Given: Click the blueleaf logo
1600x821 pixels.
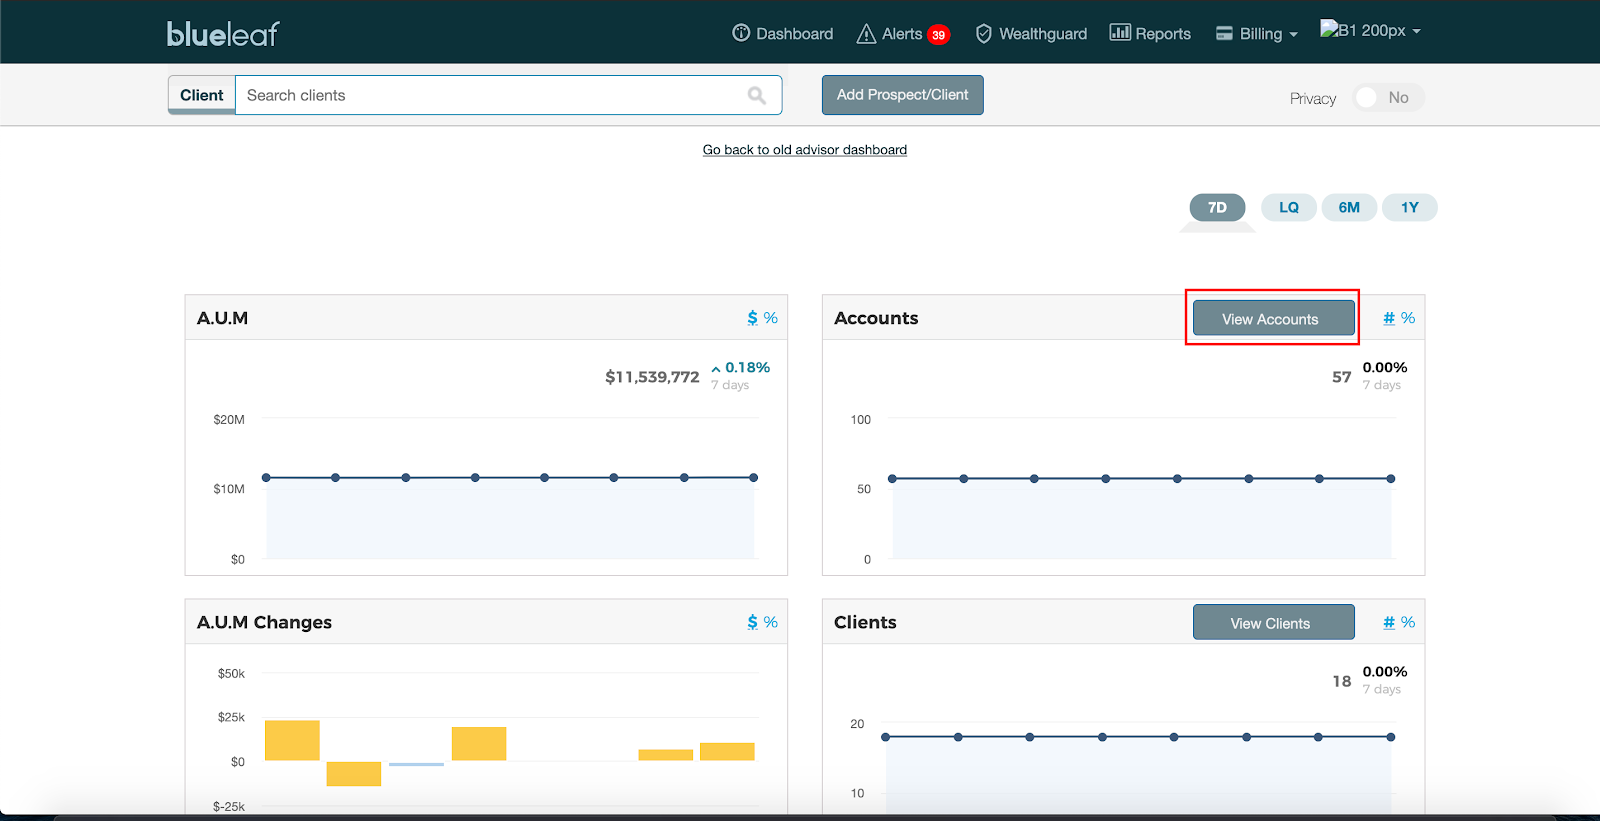Looking at the screenshot, I should click(x=223, y=34).
